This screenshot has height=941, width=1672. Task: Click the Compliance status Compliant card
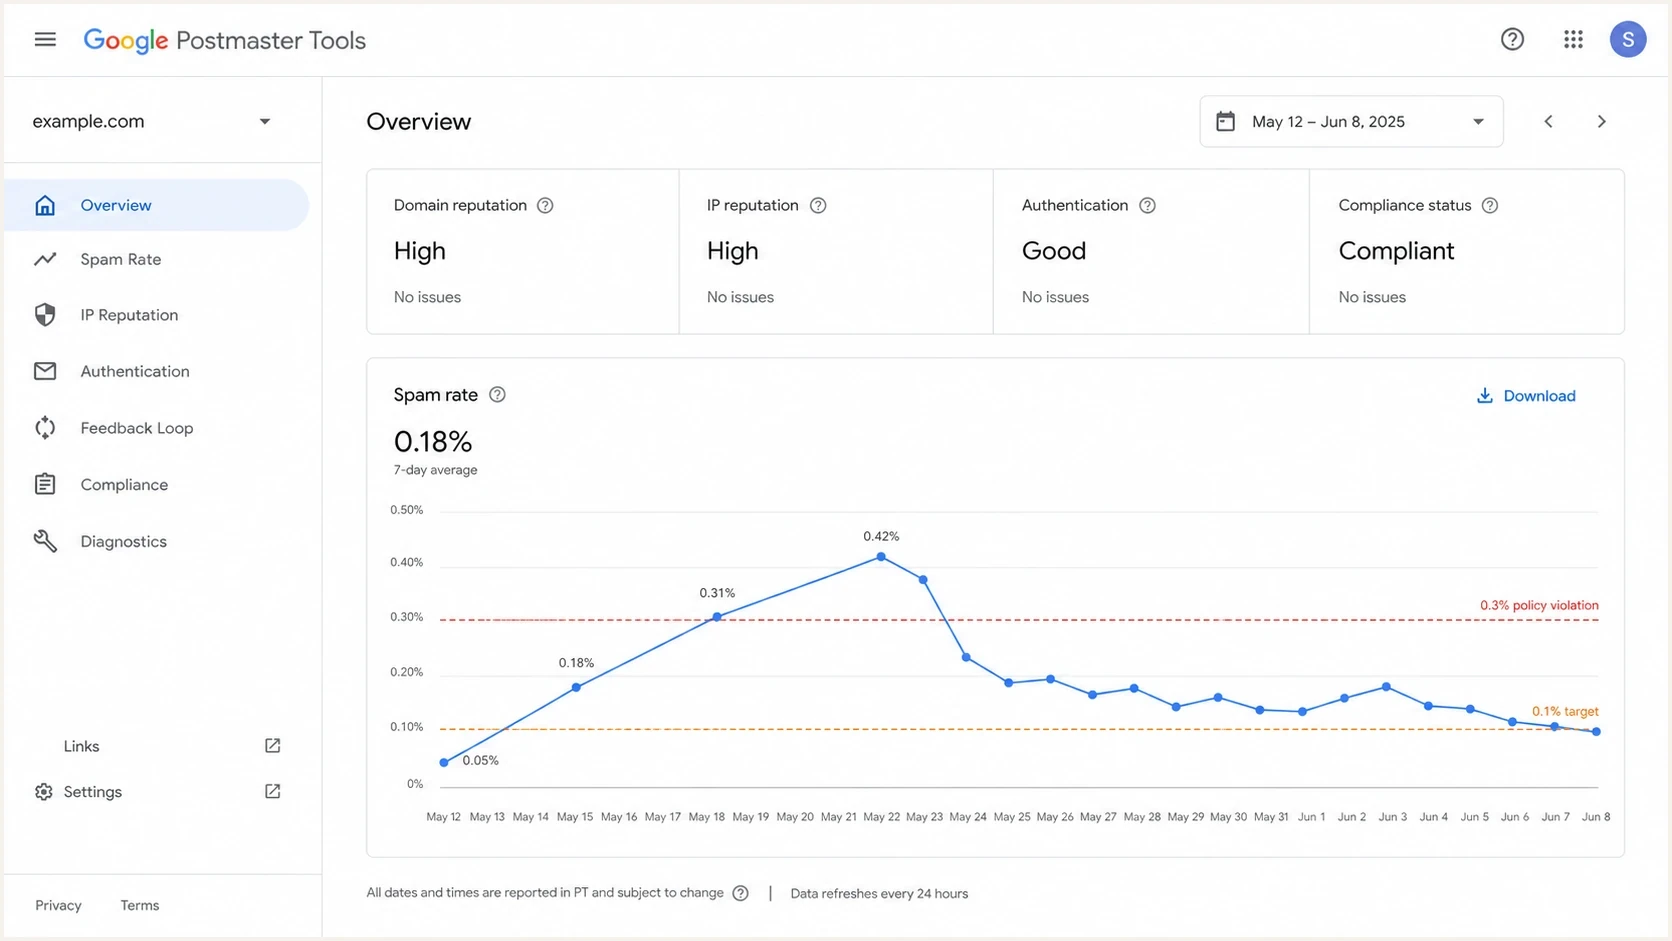[1467, 251]
